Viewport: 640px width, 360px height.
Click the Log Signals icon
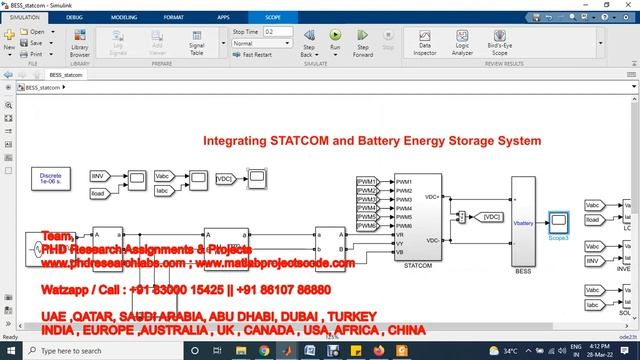coord(118,43)
